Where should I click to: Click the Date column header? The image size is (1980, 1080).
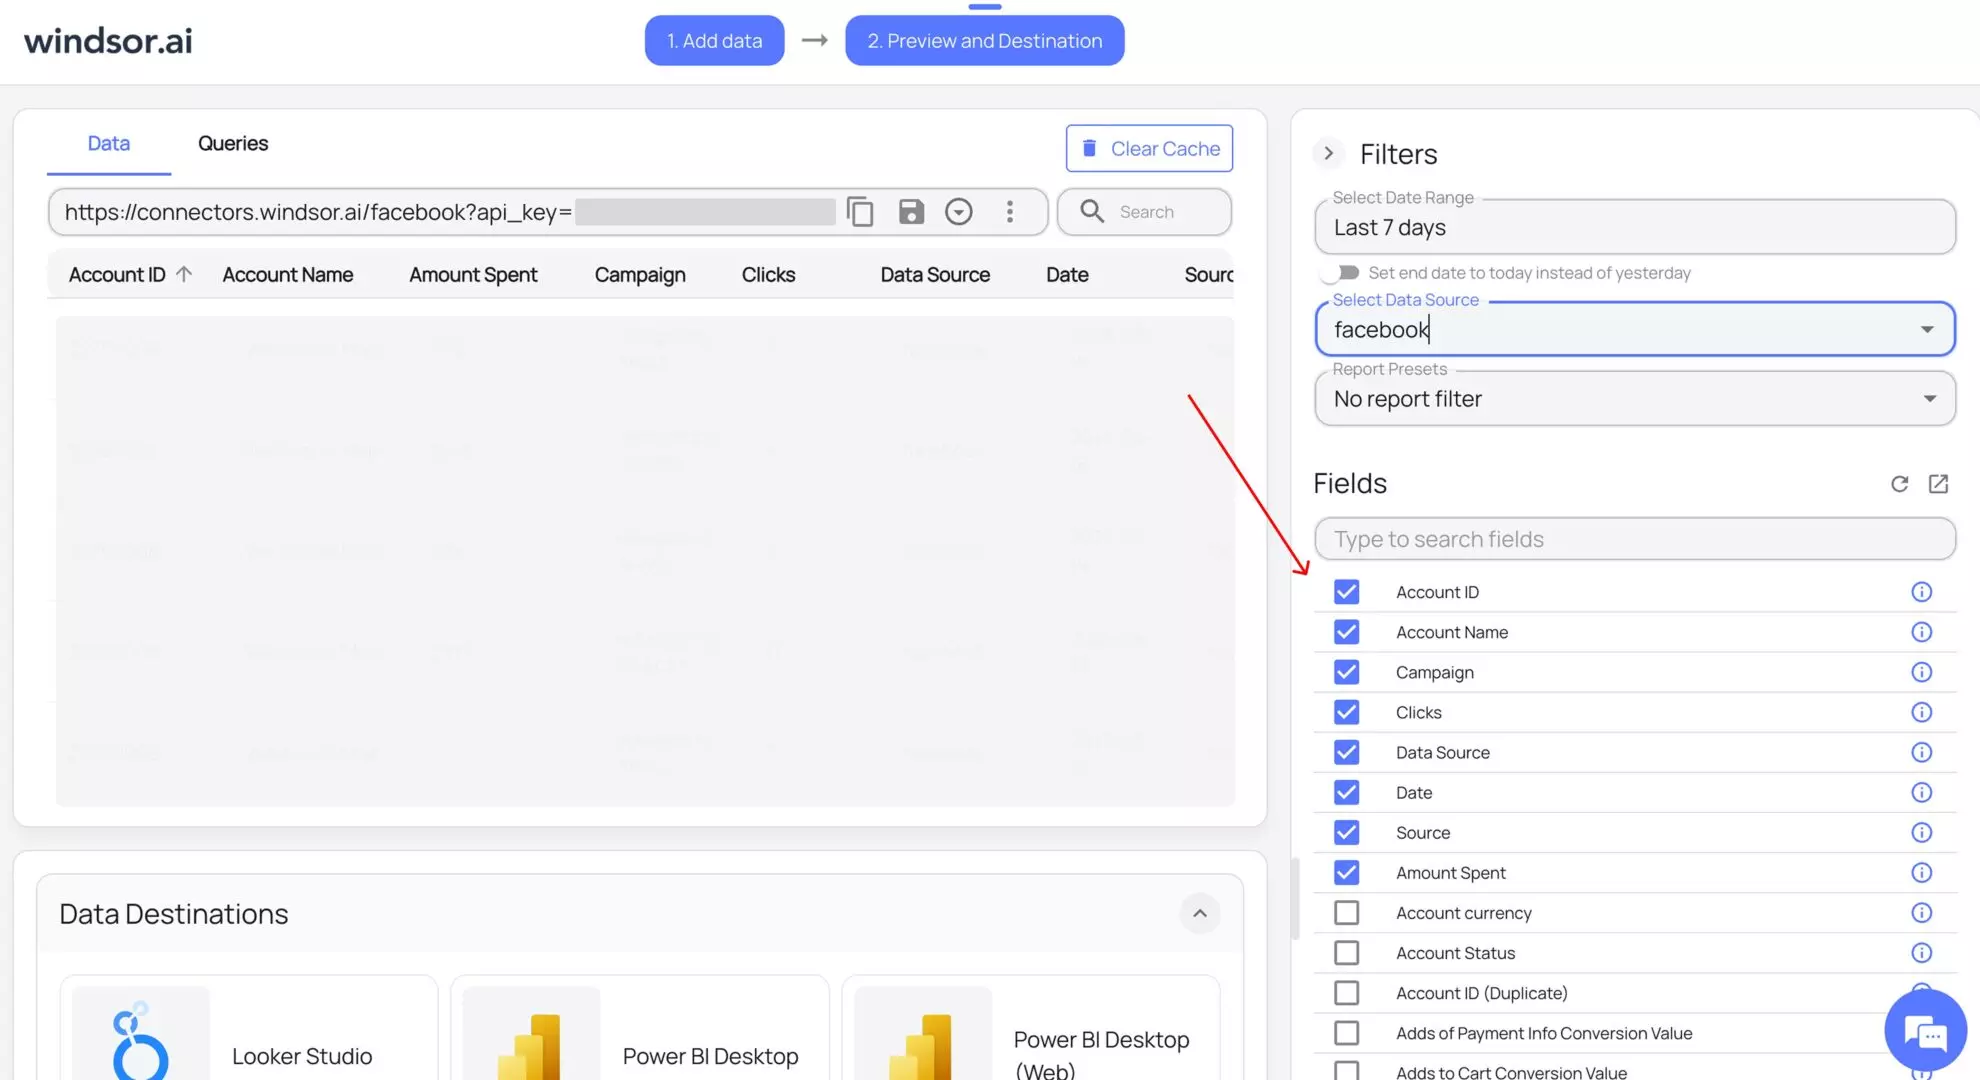point(1067,275)
